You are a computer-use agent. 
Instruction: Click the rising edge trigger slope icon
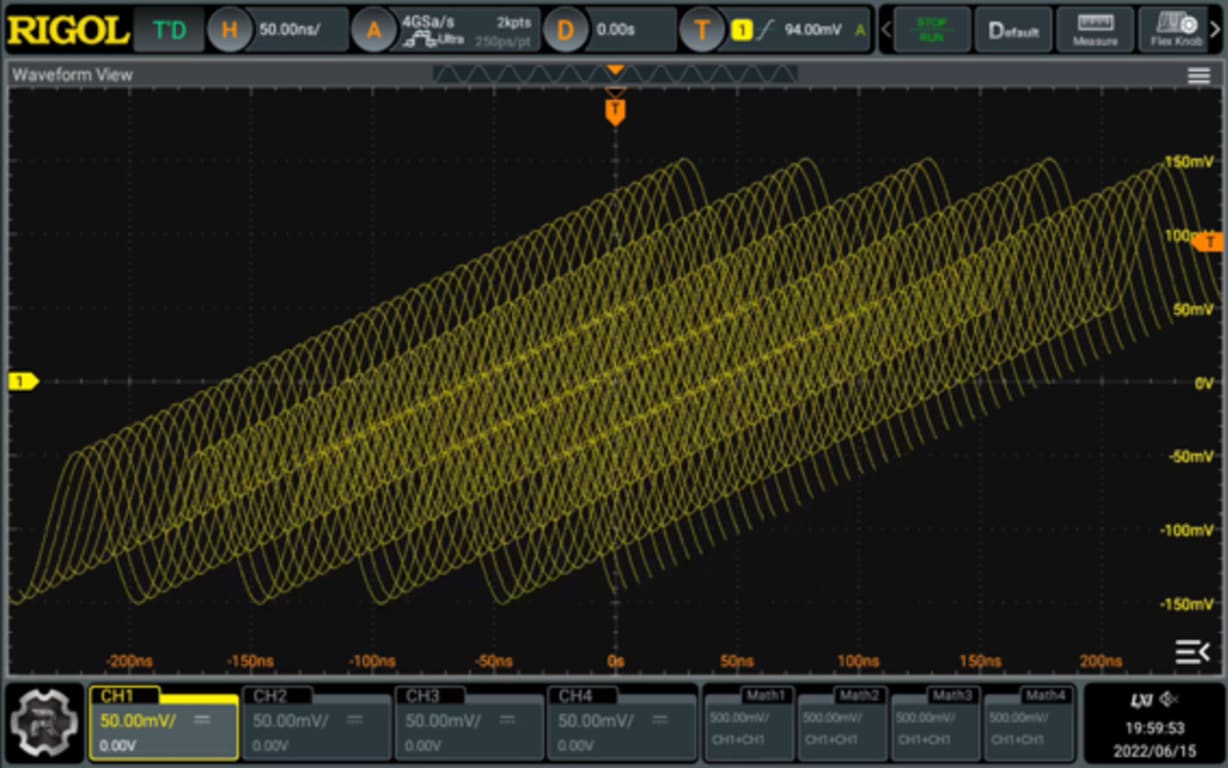click(766, 30)
